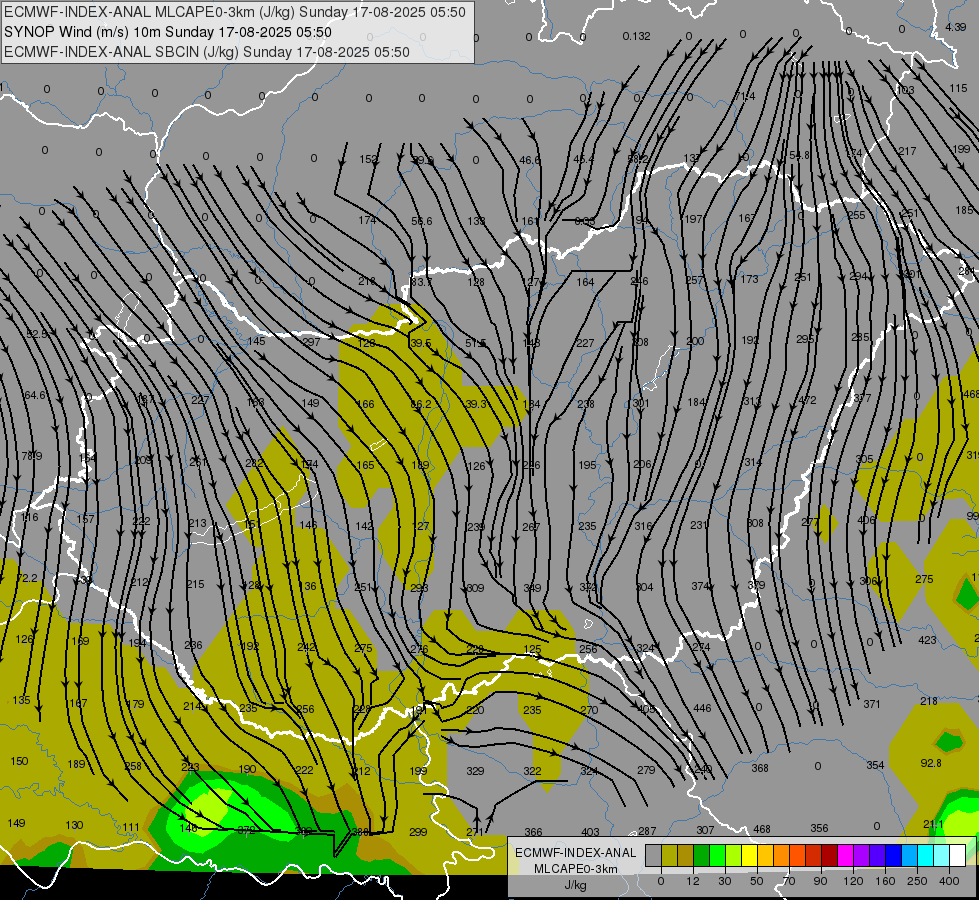Select the SYNOP Wind 10m header line
The height and width of the screenshot is (900, 979).
pos(167,32)
